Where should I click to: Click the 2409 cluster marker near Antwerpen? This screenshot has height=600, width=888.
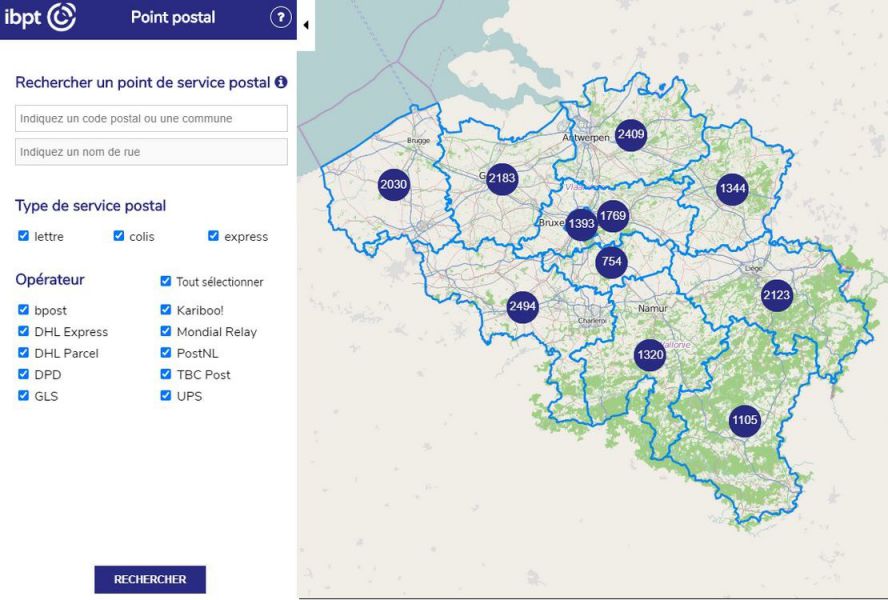tap(631, 134)
